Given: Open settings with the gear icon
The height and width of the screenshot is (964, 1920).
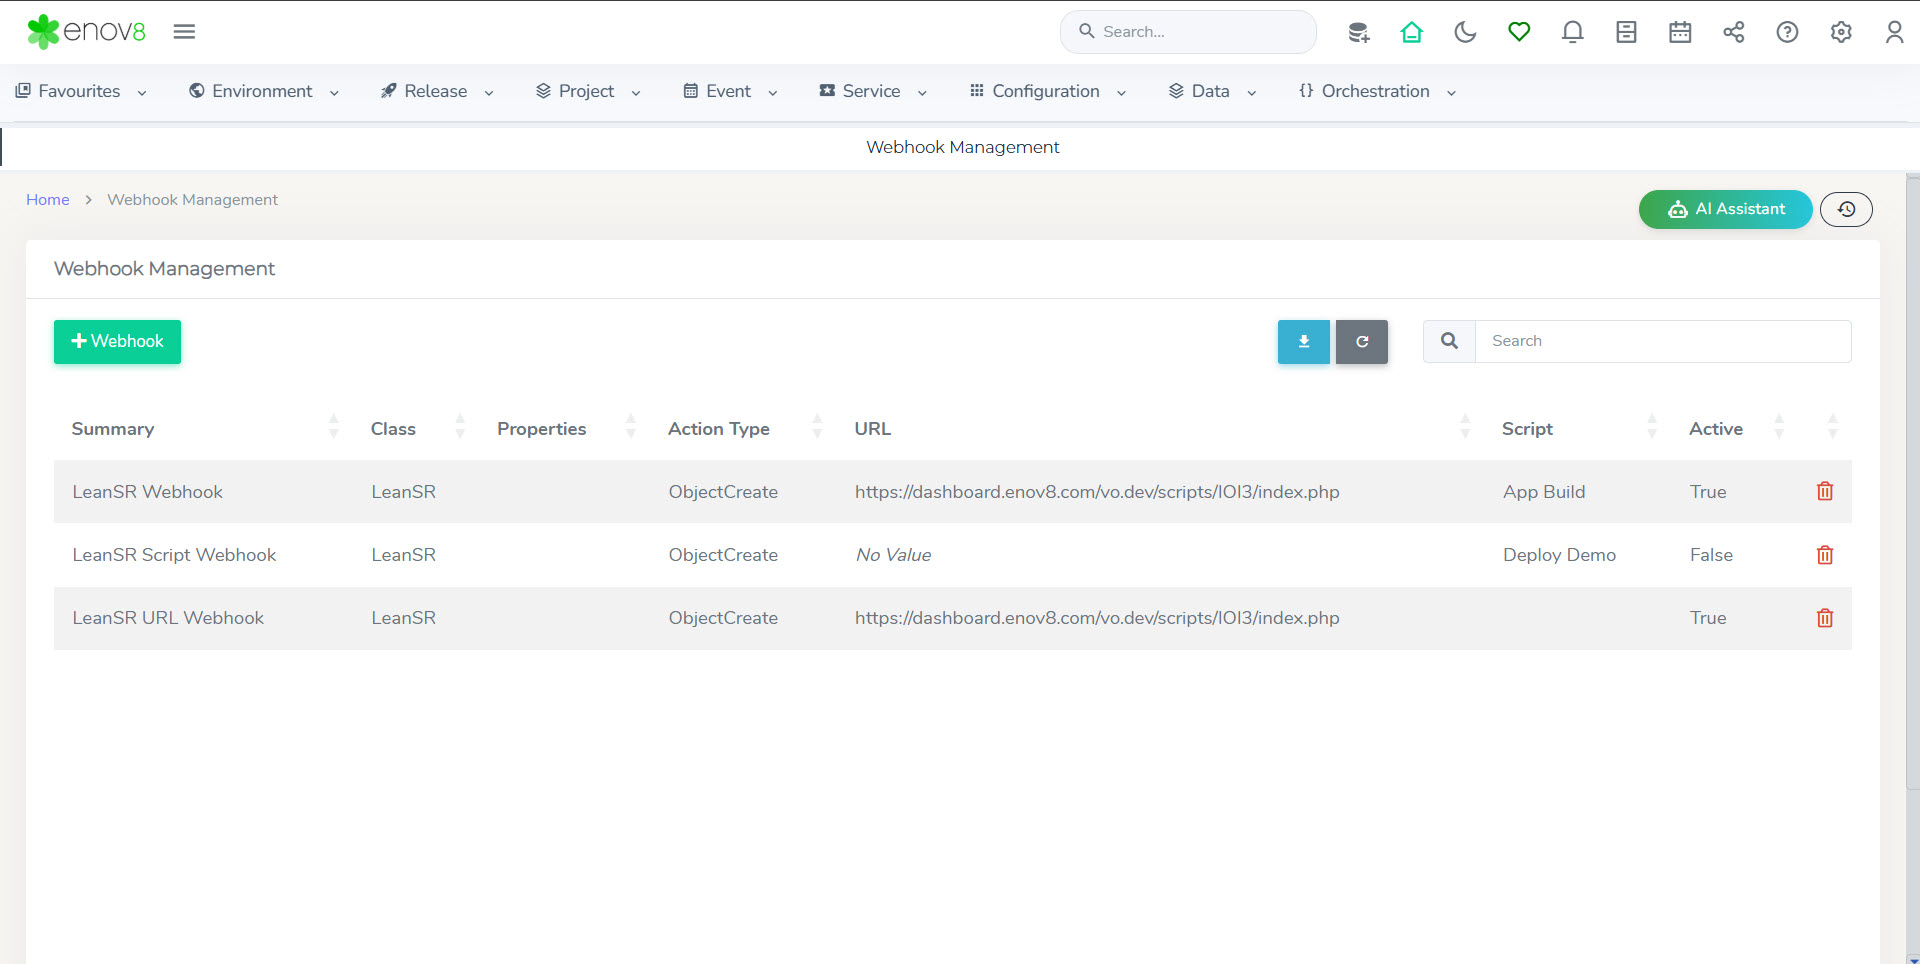Looking at the screenshot, I should pyautogui.click(x=1841, y=32).
